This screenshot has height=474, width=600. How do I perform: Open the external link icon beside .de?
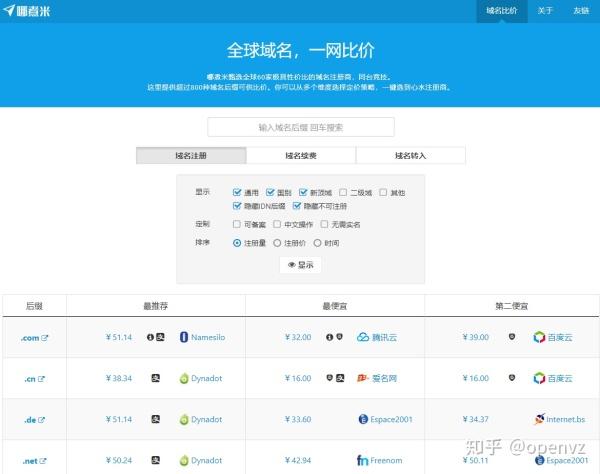(41, 420)
